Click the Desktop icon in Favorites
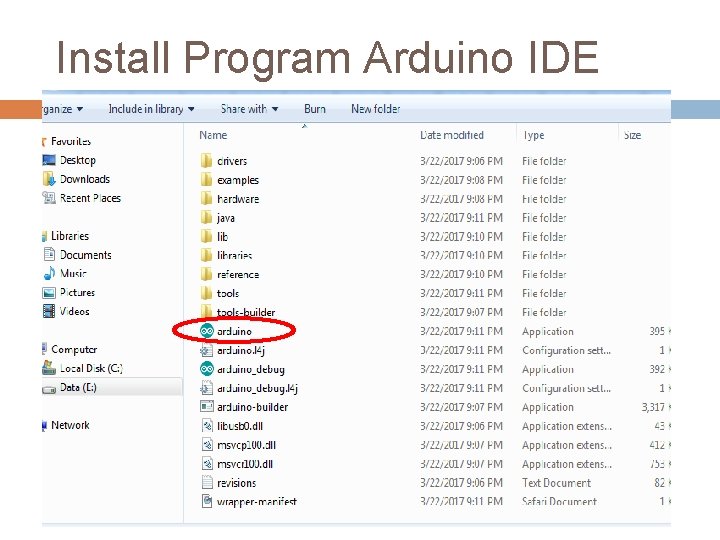 pyautogui.click(x=49, y=160)
